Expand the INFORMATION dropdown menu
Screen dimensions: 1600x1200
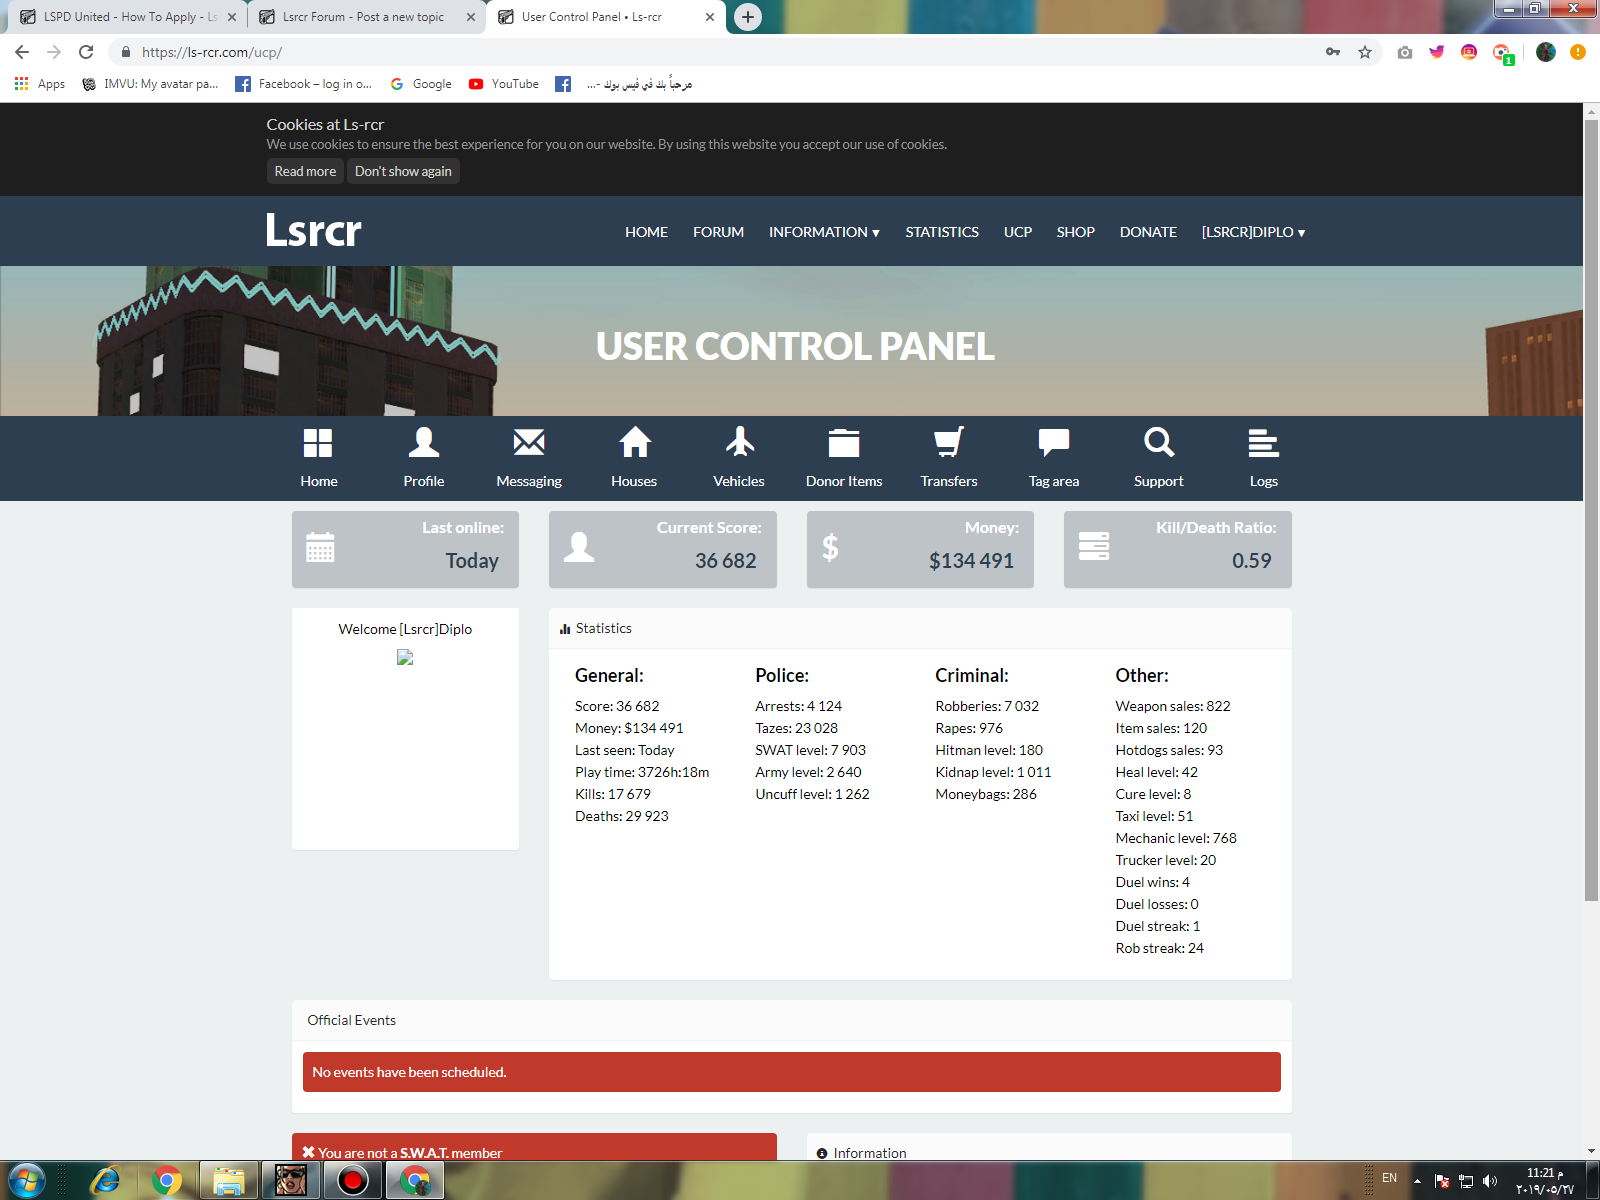[x=824, y=232]
